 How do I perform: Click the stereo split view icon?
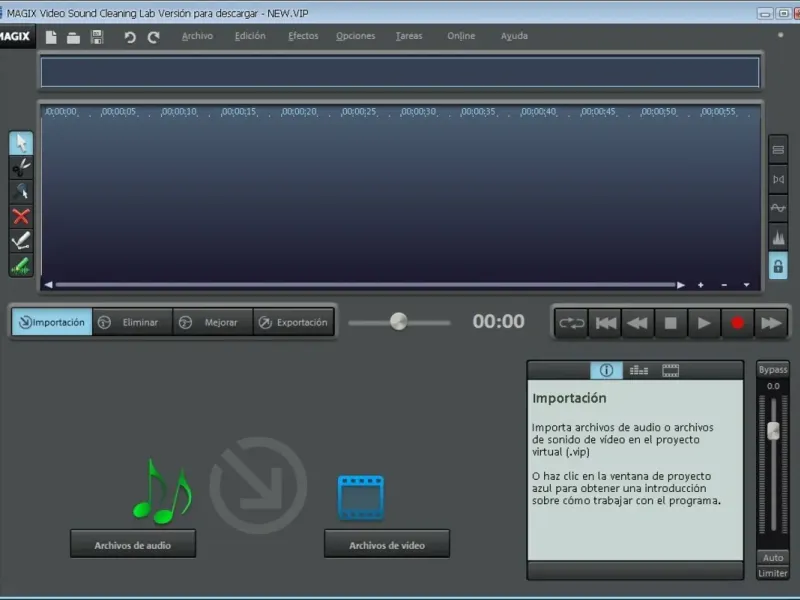click(x=778, y=179)
